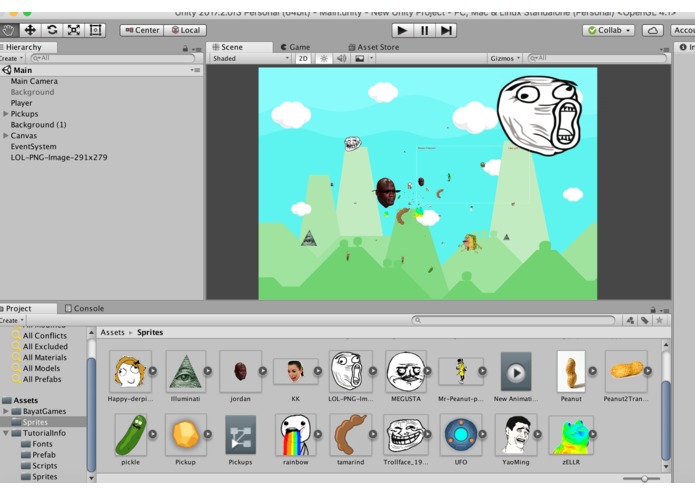The height and width of the screenshot is (494, 695).
Task: Click the cloud services icon
Action: tap(653, 30)
